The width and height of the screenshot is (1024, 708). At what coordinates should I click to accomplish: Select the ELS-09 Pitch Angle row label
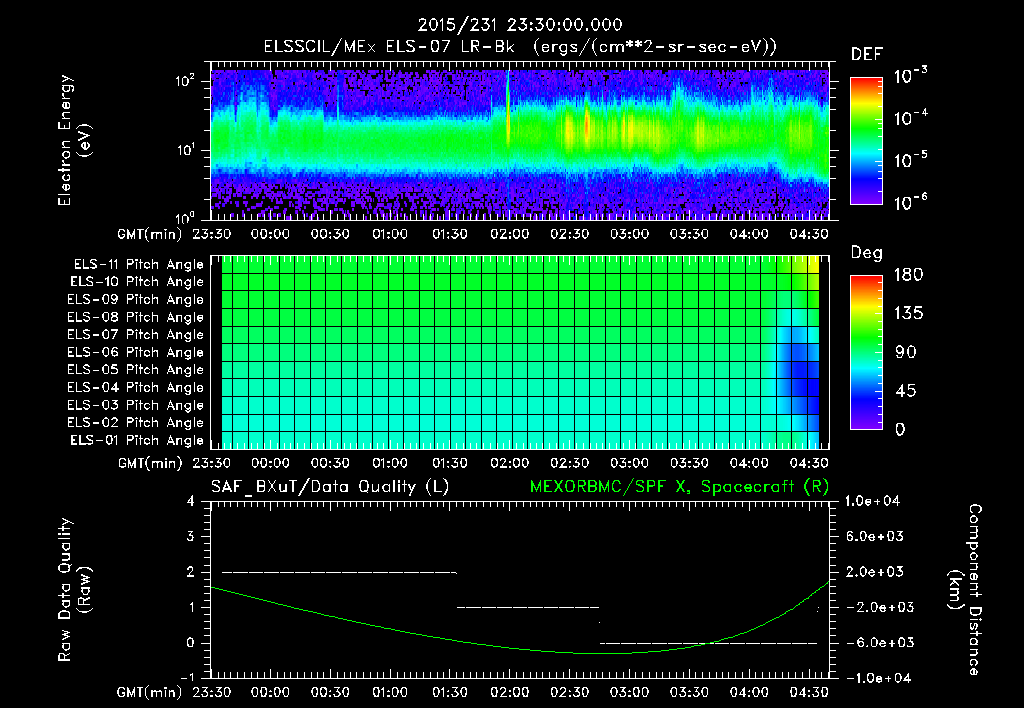click(x=136, y=300)
